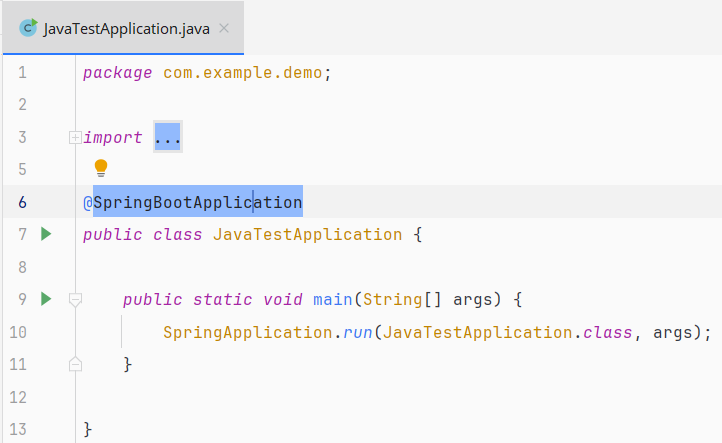Viewport: 722px width, 443px height.
Task: Click the main method name
Action: [333, 299]
